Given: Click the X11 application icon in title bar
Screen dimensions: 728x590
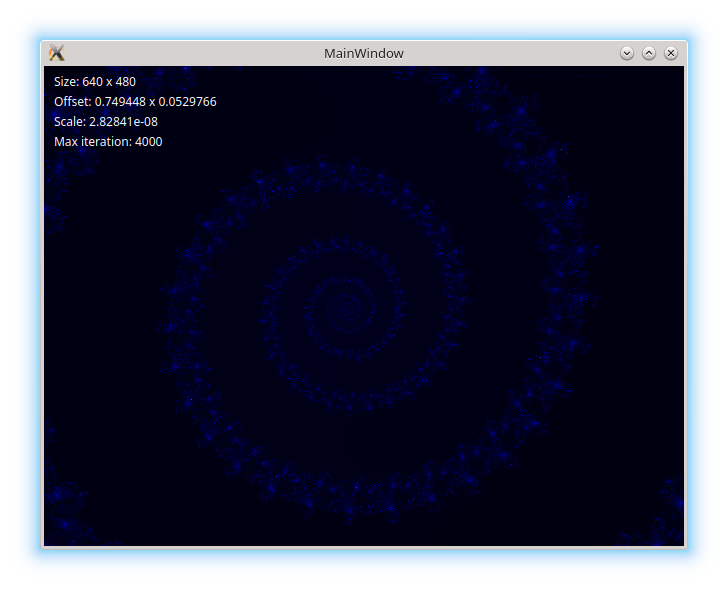Looking at the screenshot, I should click(x=57, y=53).
